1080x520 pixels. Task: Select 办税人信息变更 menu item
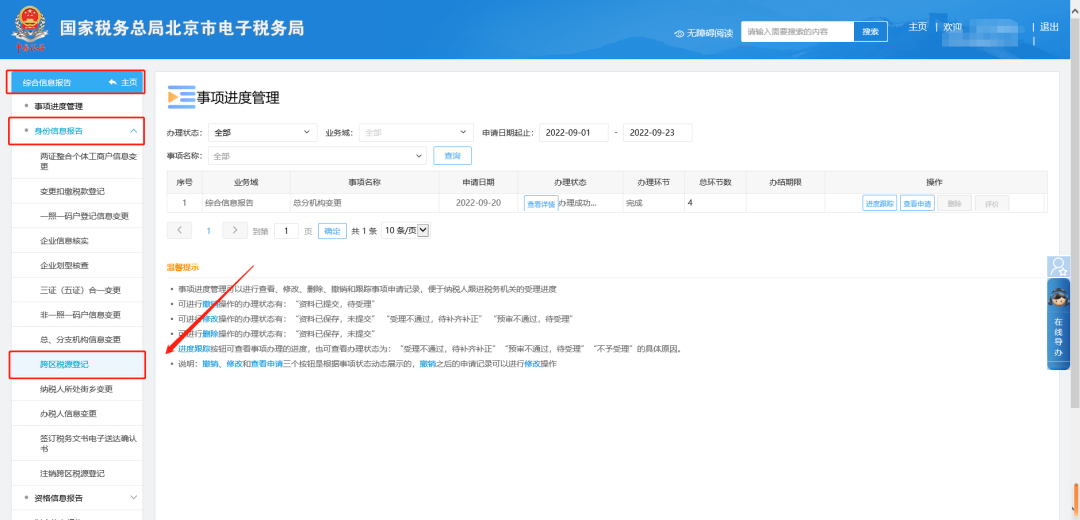(x=68, y=414)
